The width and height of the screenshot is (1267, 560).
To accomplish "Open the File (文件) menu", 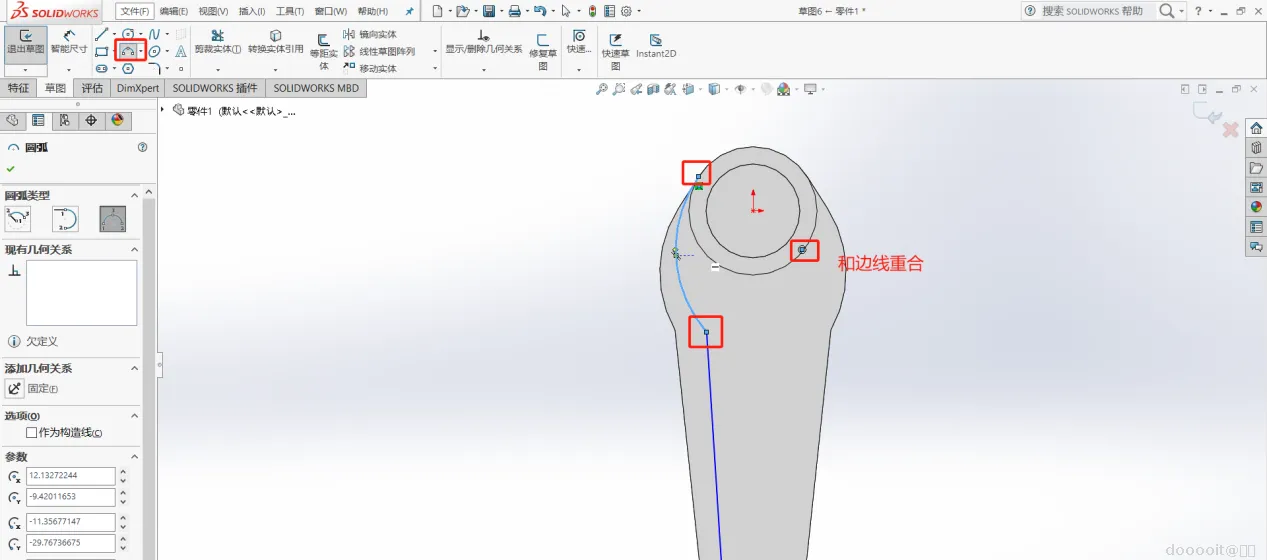I will tap(134, 11).
